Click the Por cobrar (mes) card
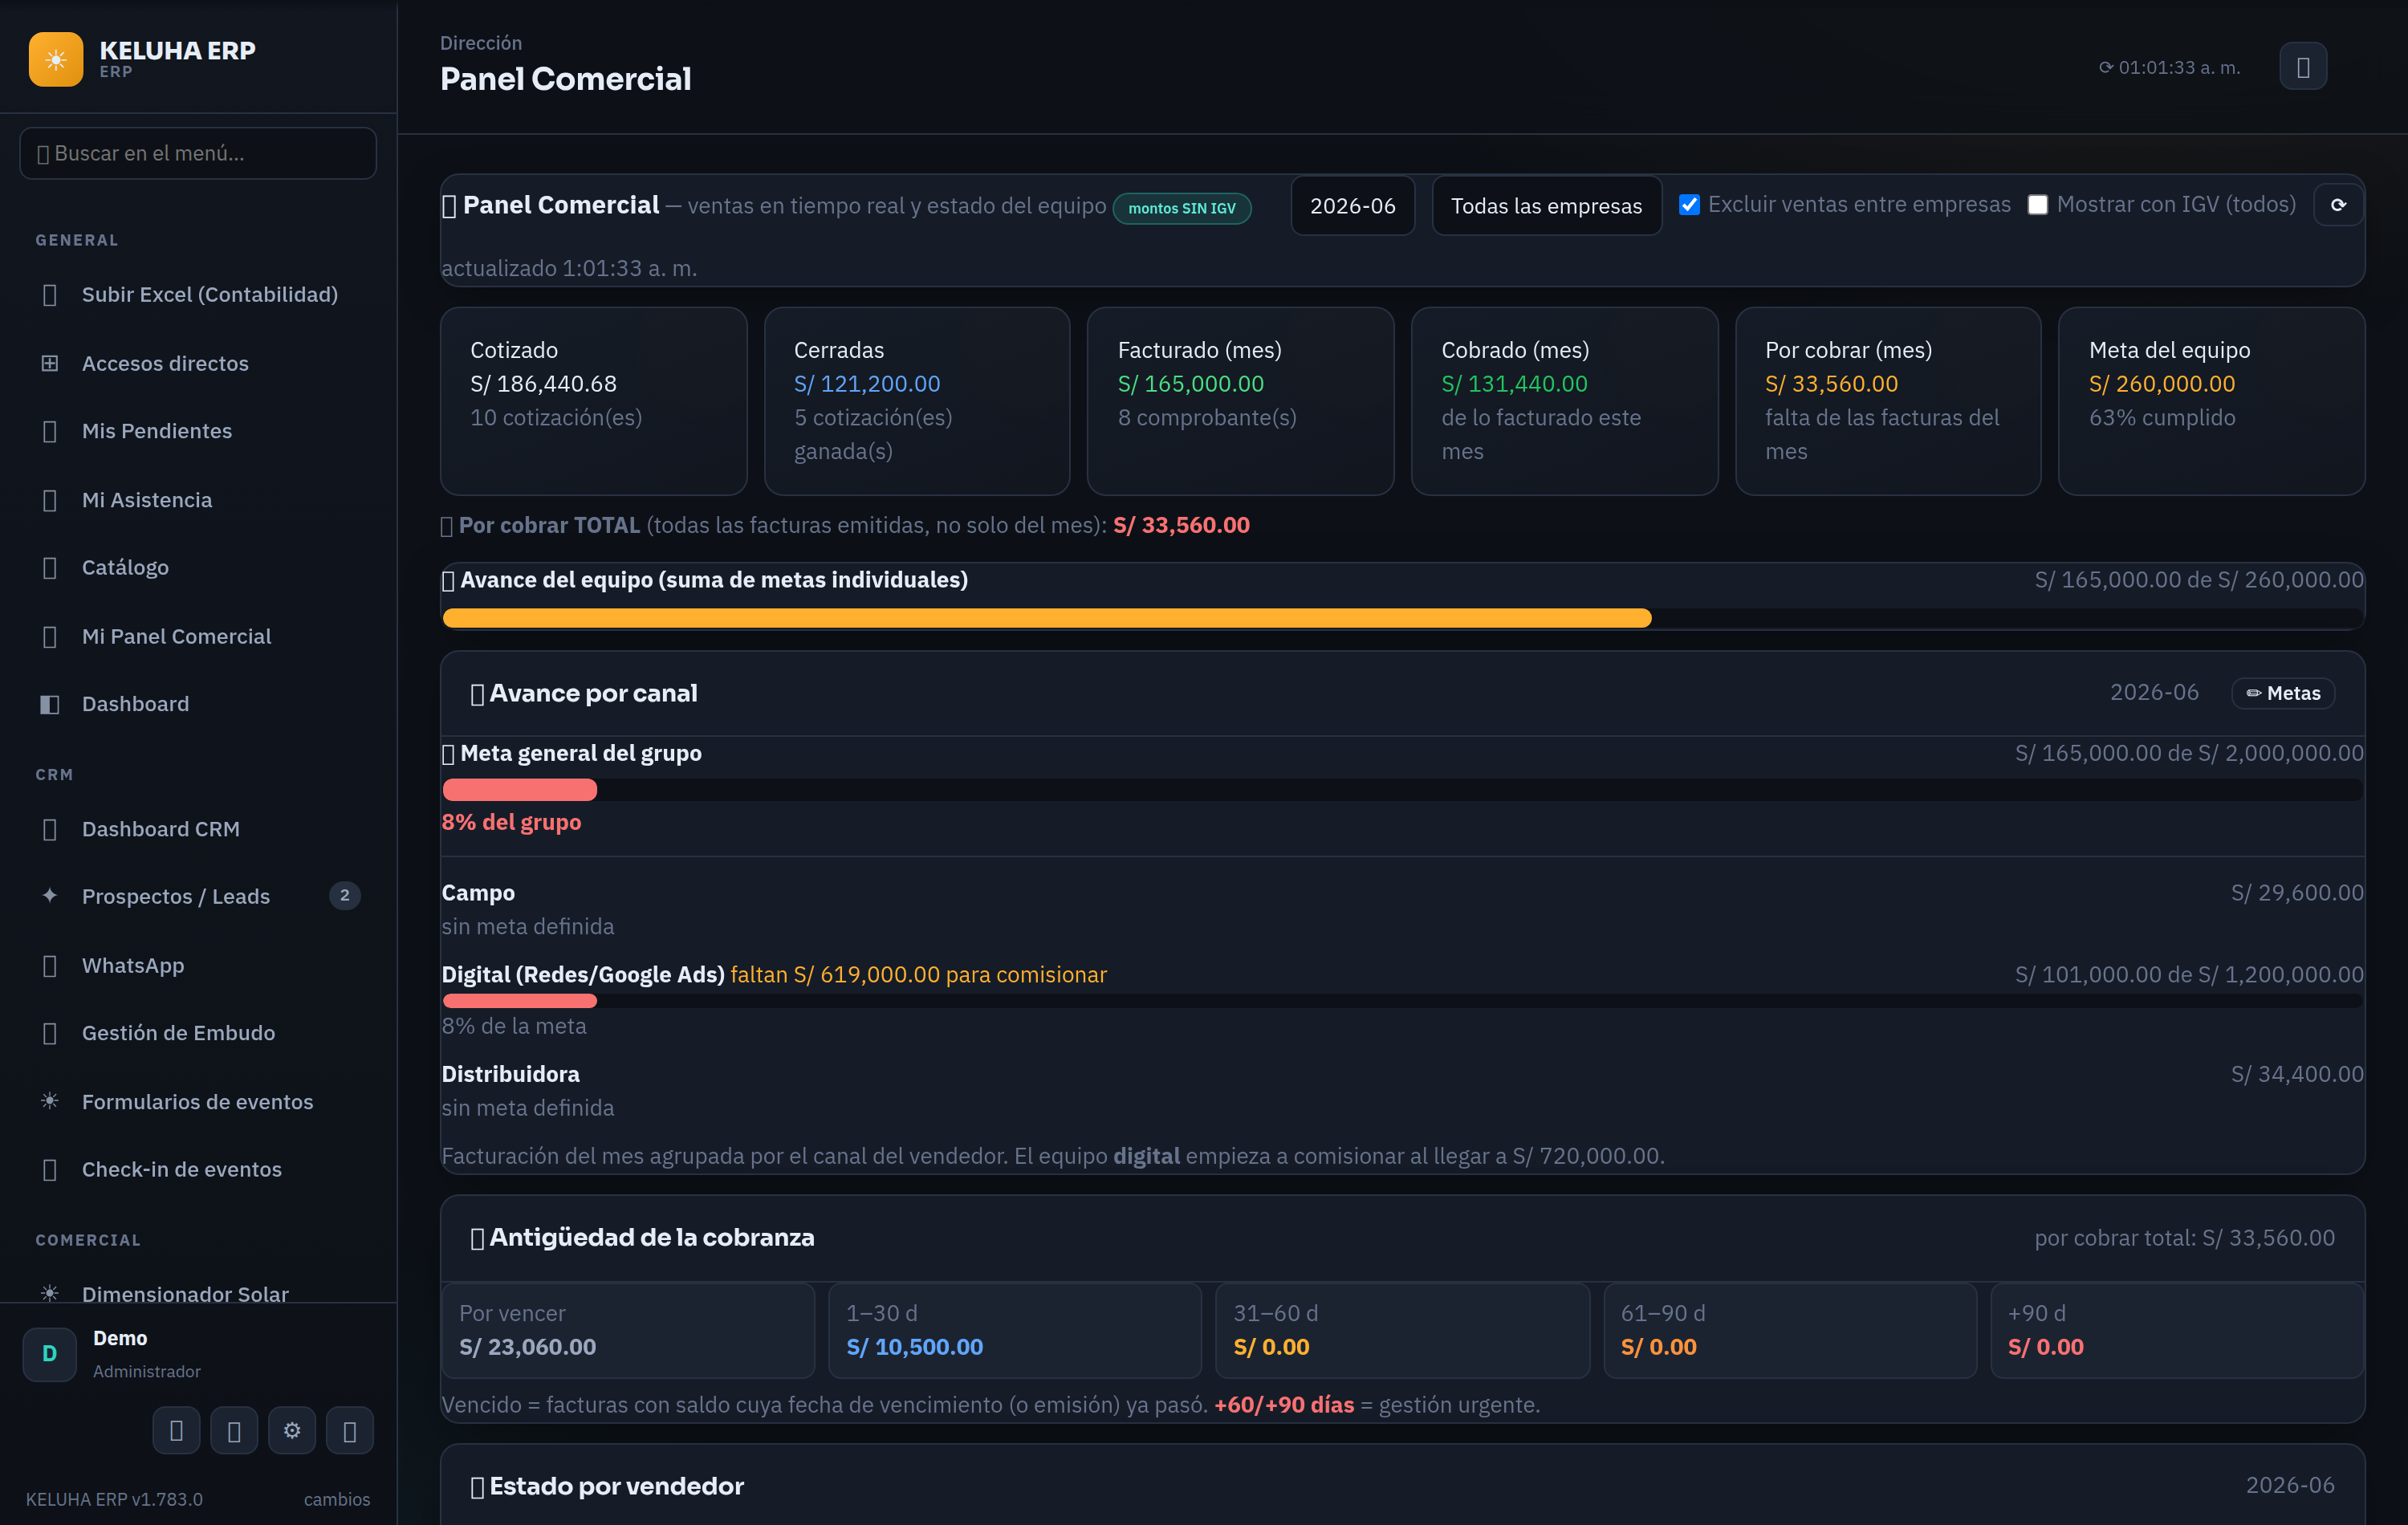The image size is (2408, 1525). click(x=1888, y=401)
